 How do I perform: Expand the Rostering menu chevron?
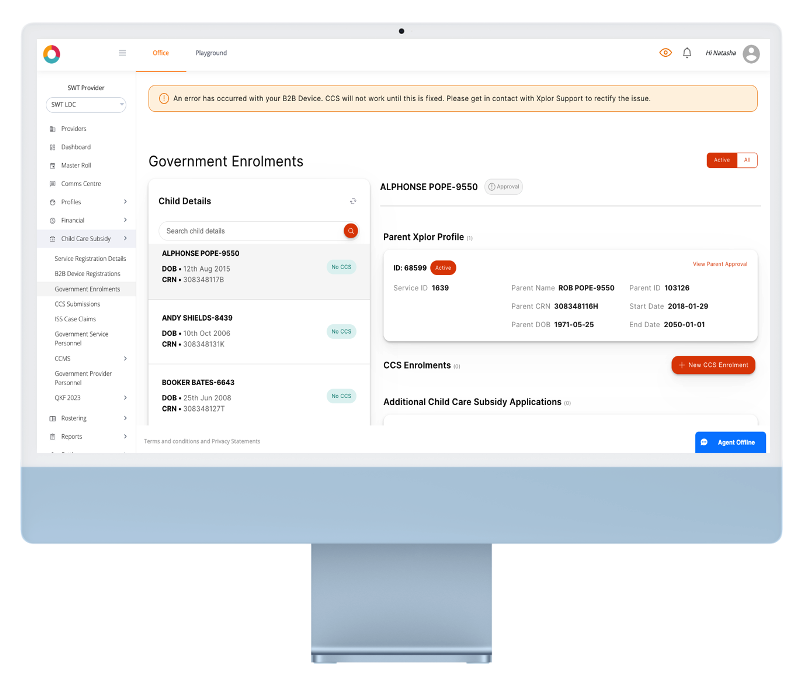[125, 418]
